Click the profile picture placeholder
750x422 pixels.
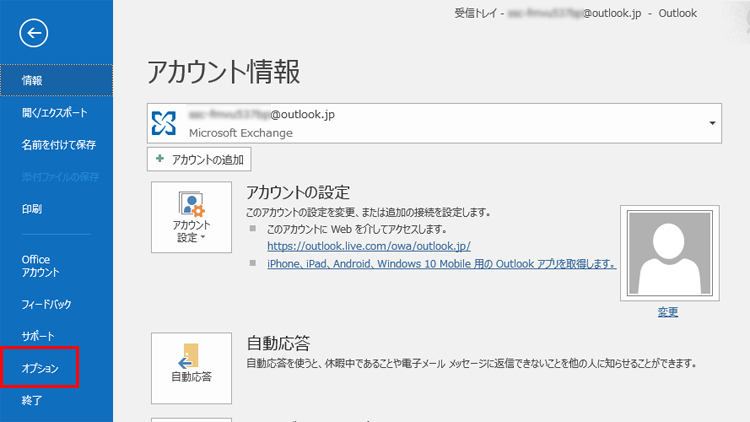tap(670, 253)
